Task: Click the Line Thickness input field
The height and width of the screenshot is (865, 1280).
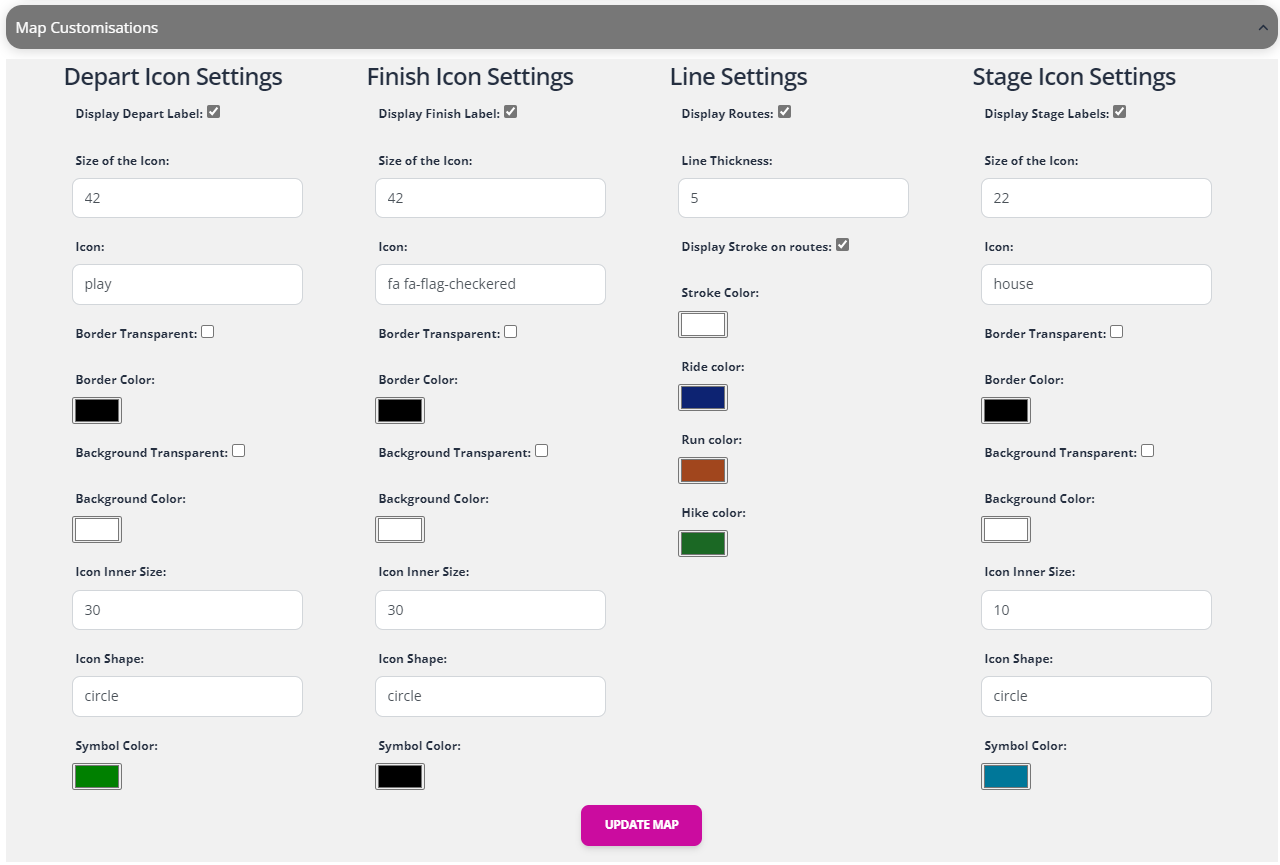Action: 793,198
